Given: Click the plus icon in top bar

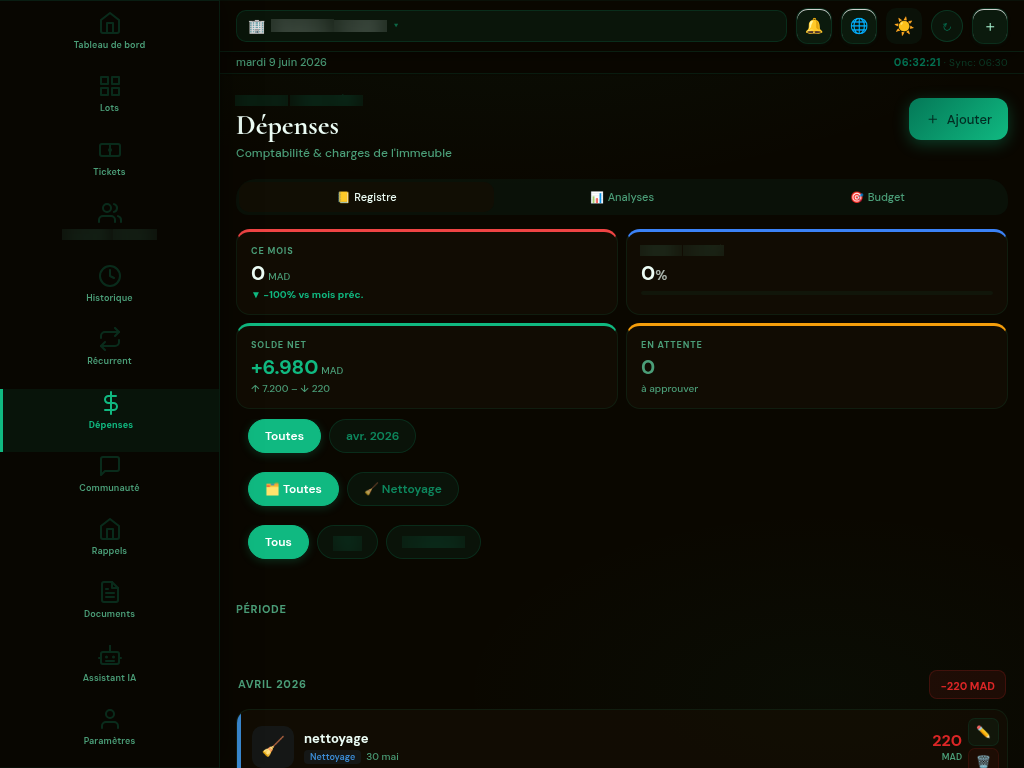Looking at the screenshot, I should [990, 26].
